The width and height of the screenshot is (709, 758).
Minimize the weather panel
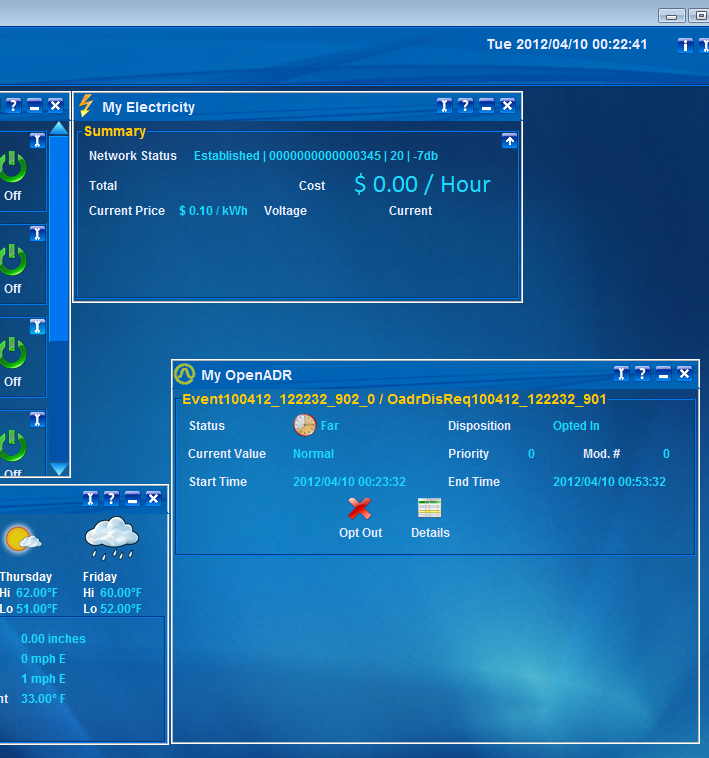(x=132, y=498)
